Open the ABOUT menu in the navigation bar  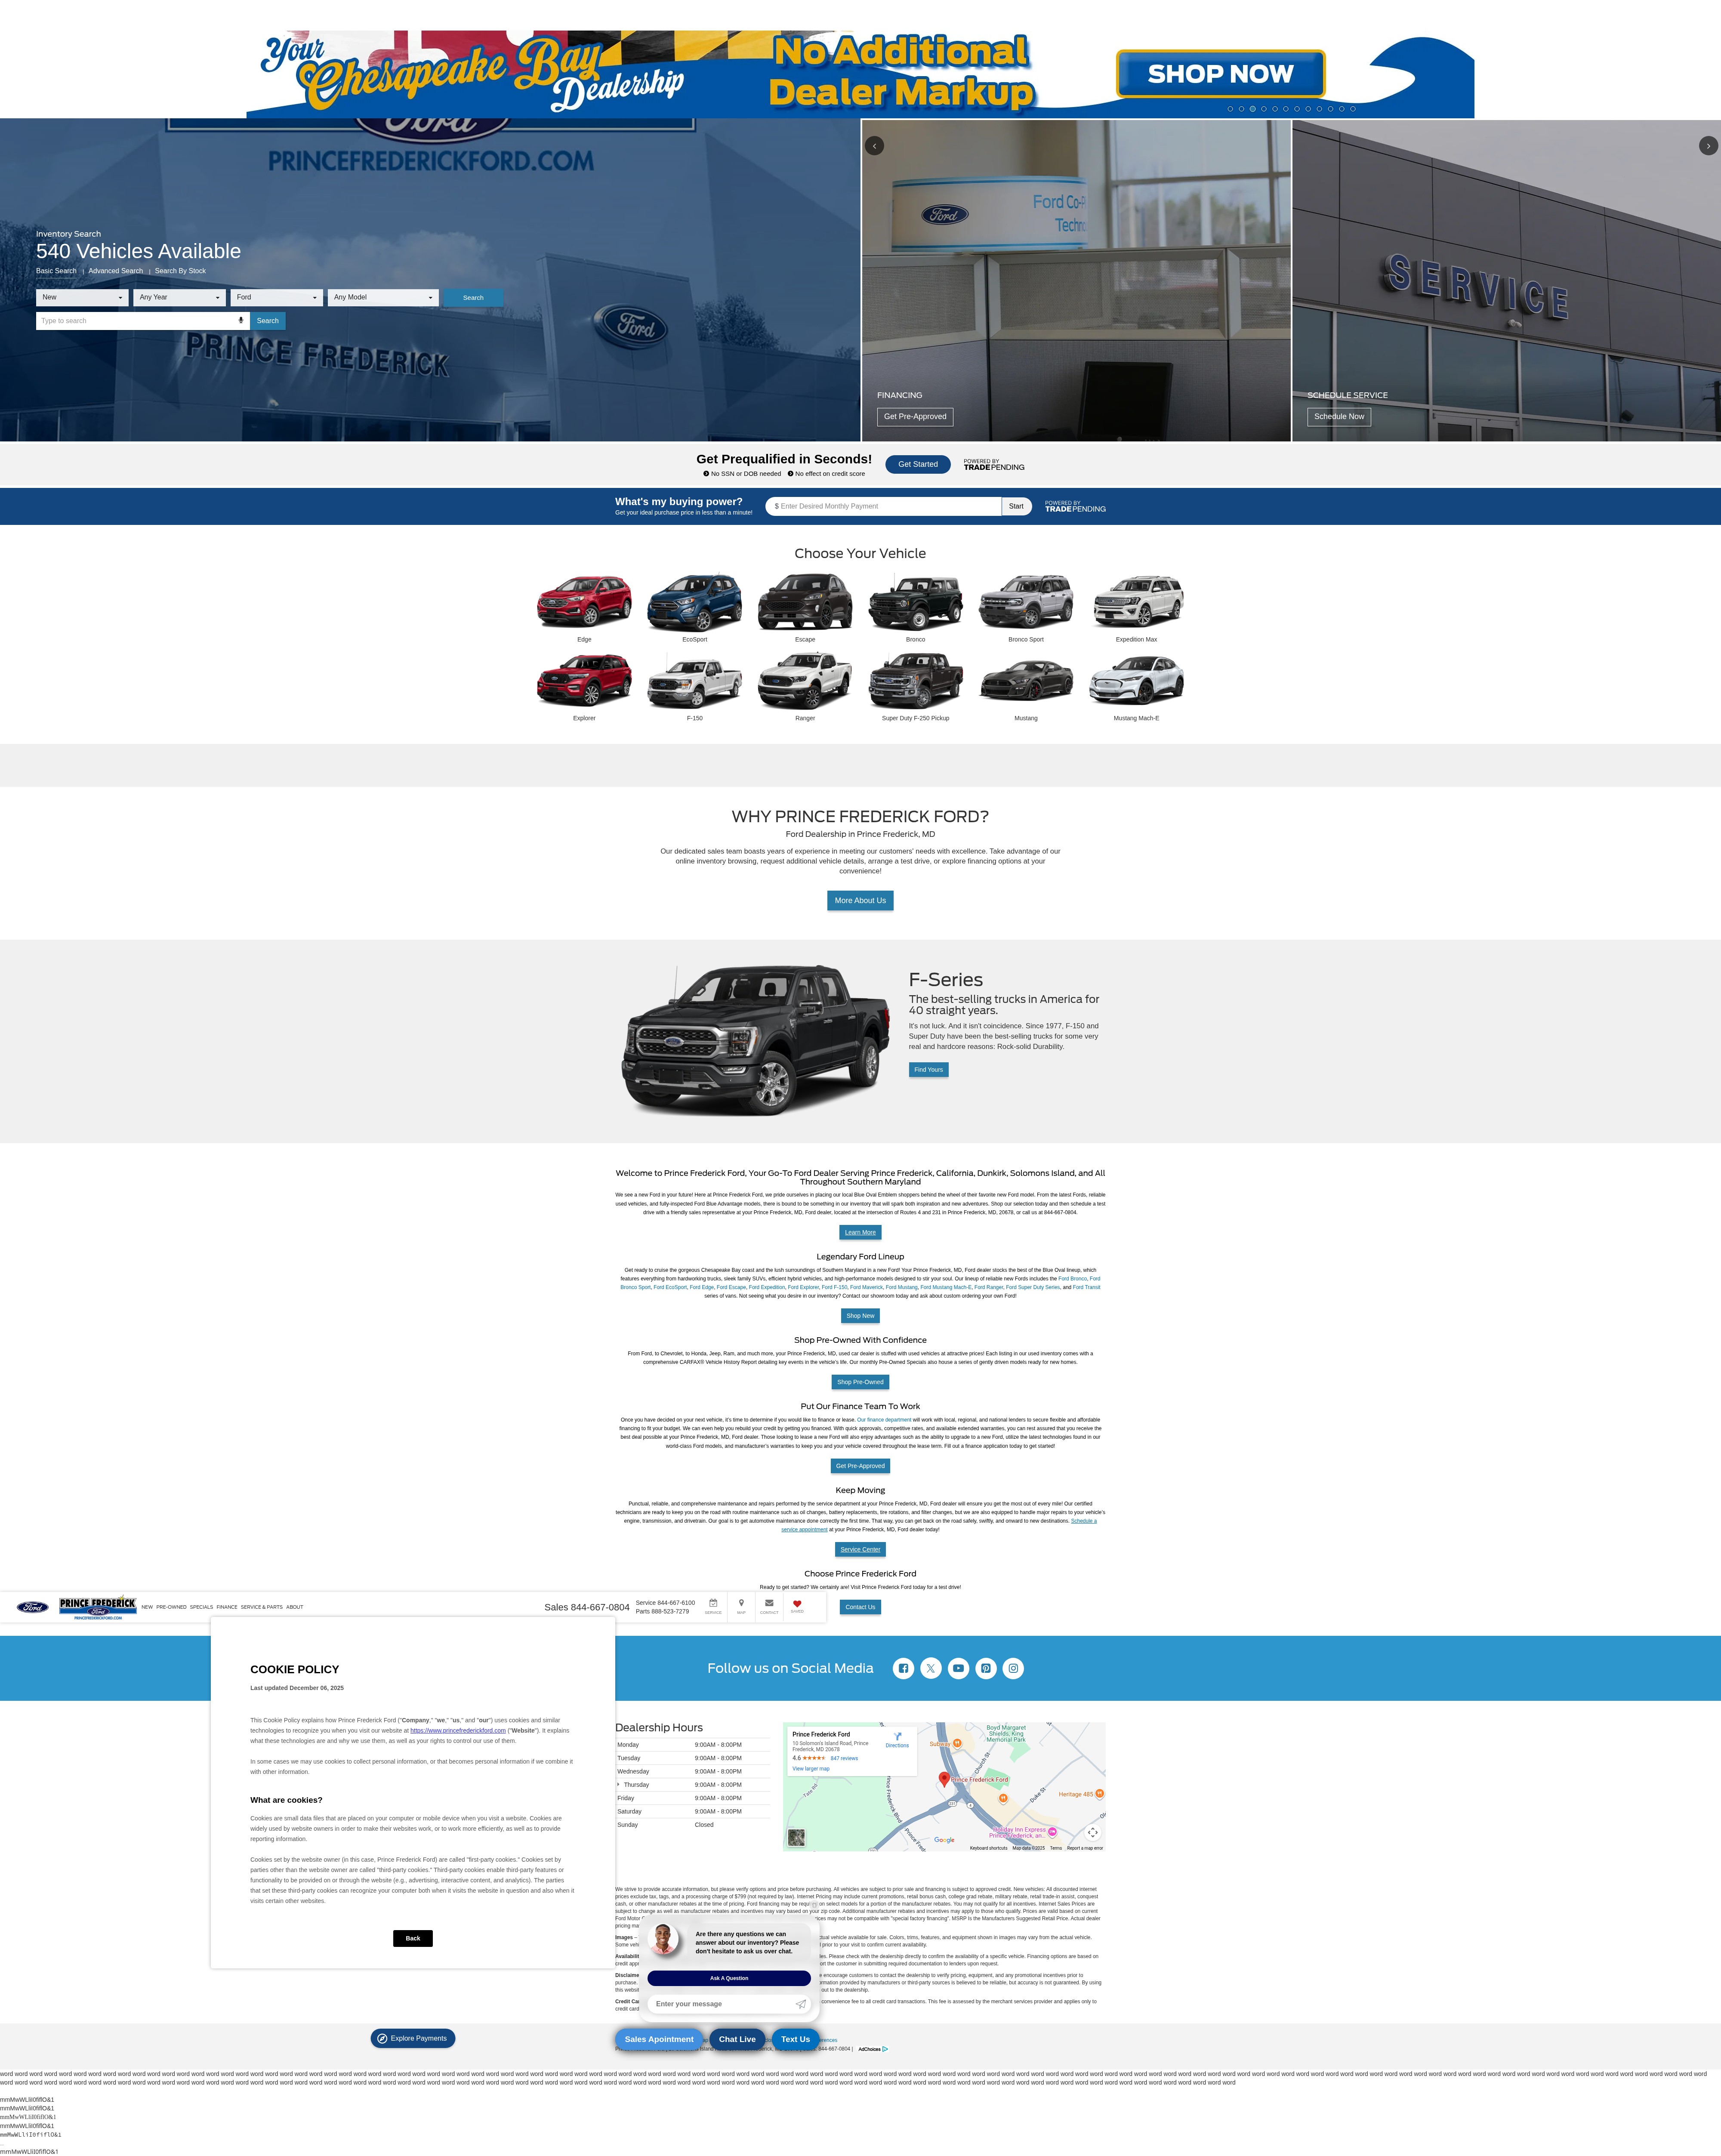(295, 1607)
